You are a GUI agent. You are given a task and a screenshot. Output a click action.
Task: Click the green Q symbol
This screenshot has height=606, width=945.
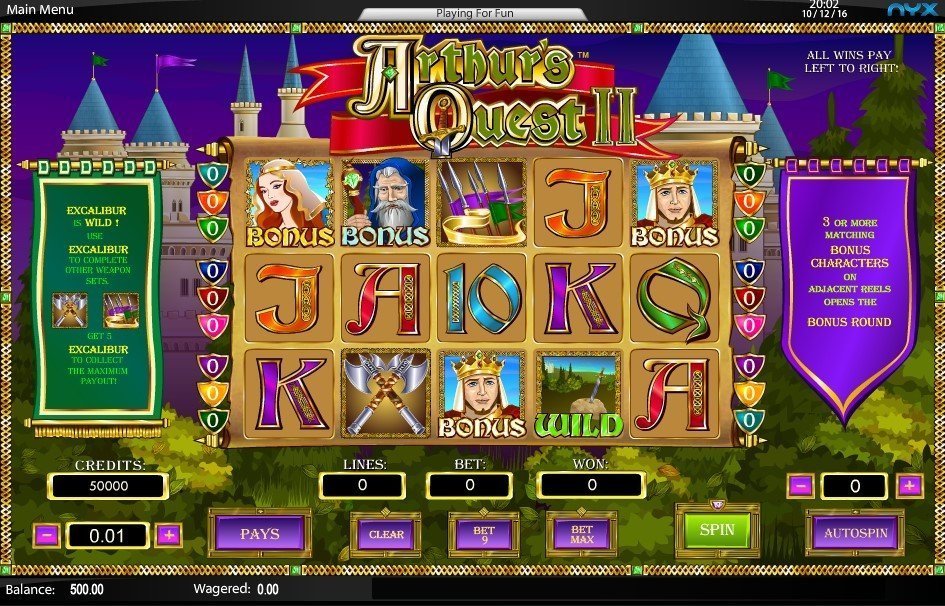674,298
